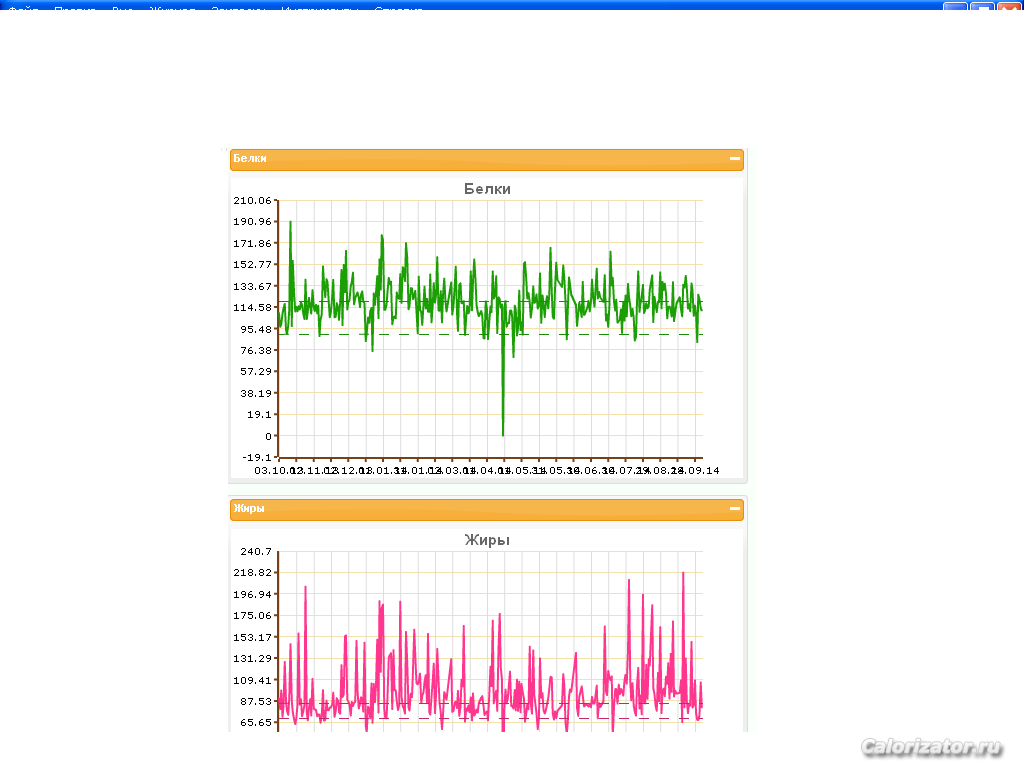Viewport: 1024px width, 768px height.
Task: Collapse the Белки panel with minus icon
Action: click(735, 159)
